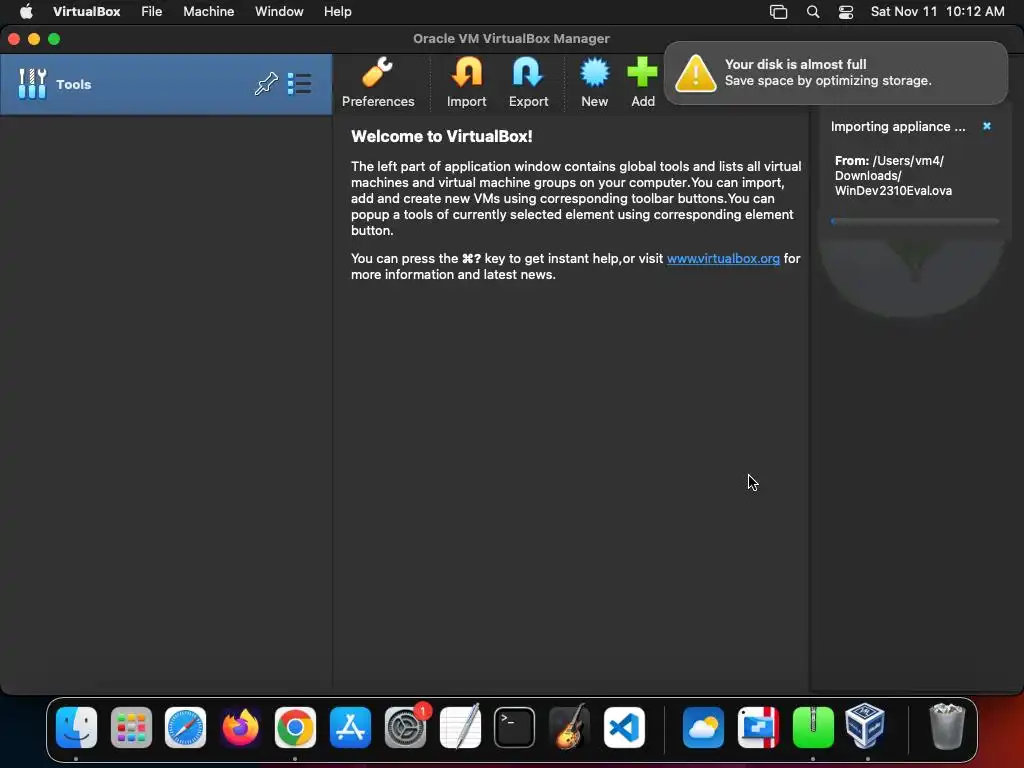The width and height of the screenshot is (1024, 768).
Task: Open Spotlight search in menu bar
Action: pos(812,12)
